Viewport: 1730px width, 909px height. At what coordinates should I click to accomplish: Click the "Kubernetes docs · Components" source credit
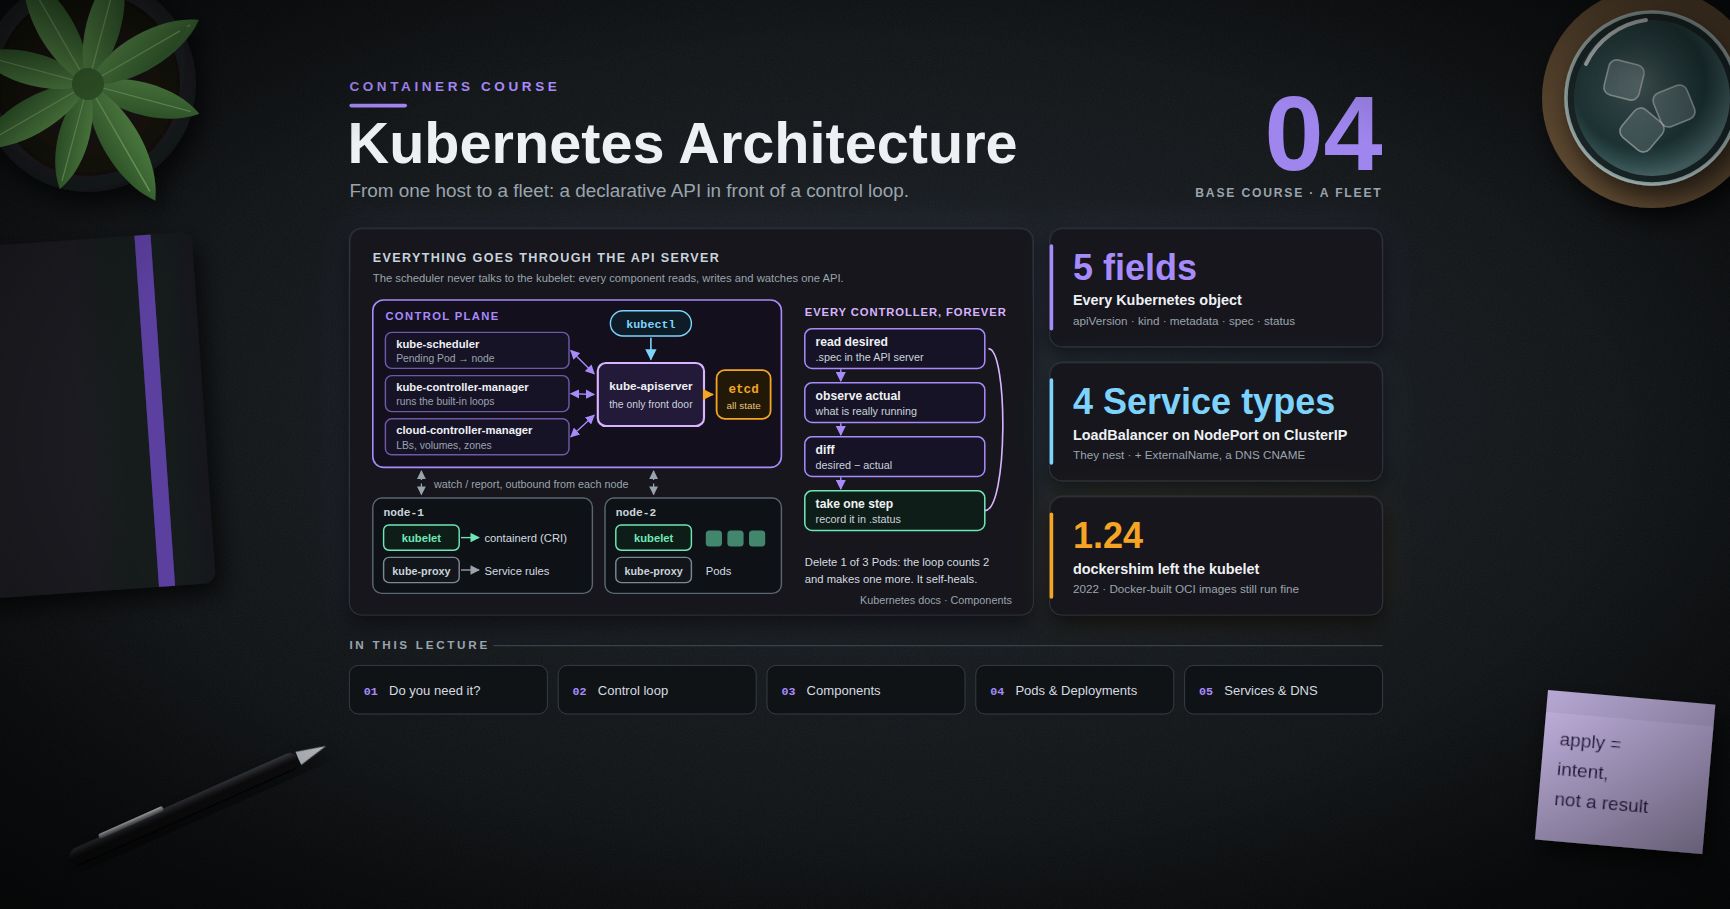935,600
